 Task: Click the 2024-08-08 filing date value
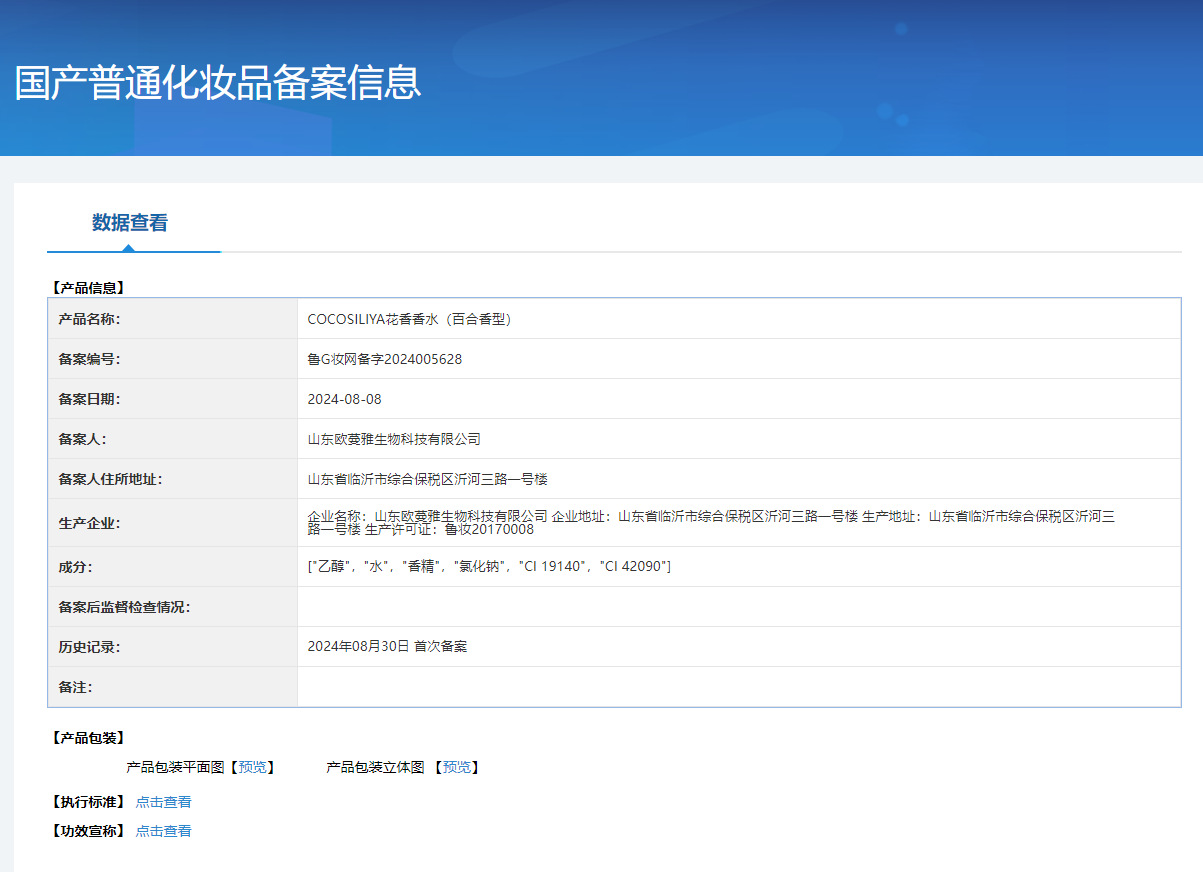344,399
